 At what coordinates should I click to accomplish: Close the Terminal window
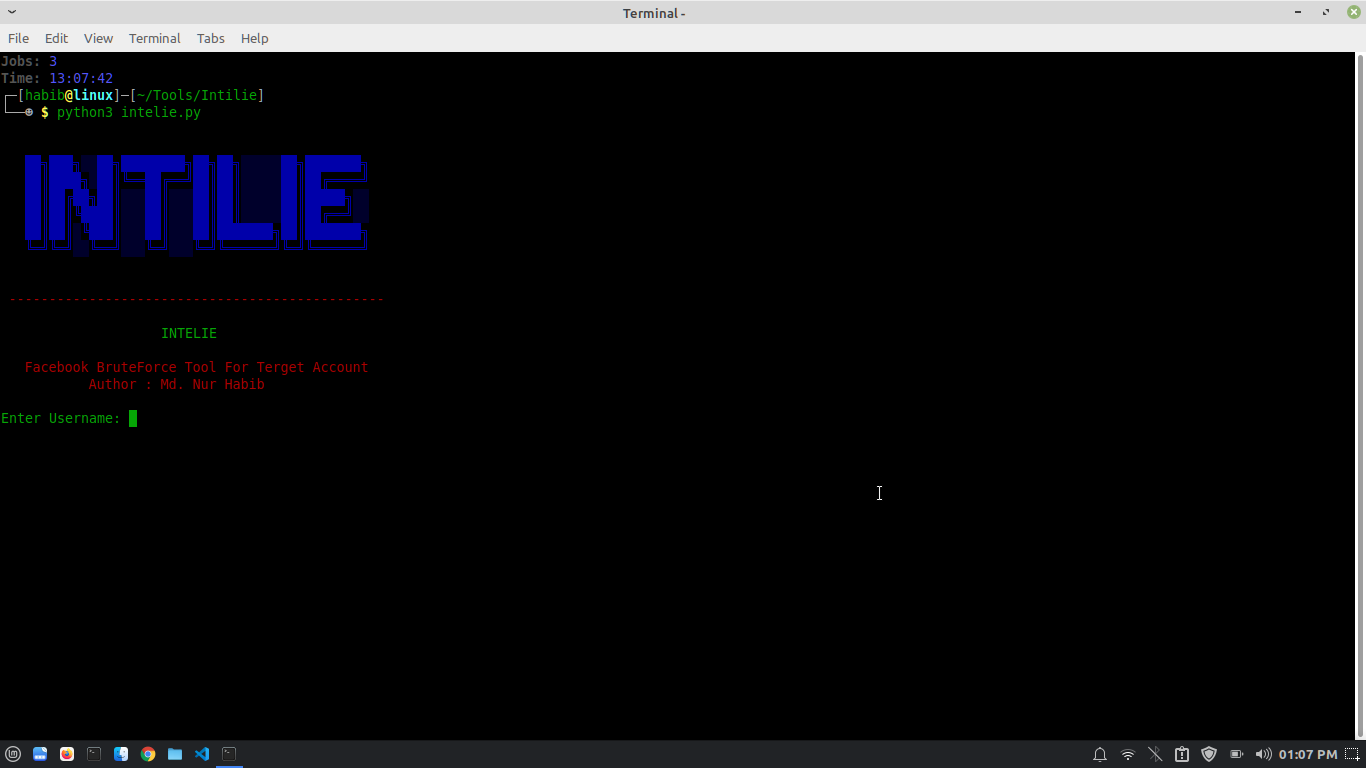pyautogui.click(x=1353, y=12)
